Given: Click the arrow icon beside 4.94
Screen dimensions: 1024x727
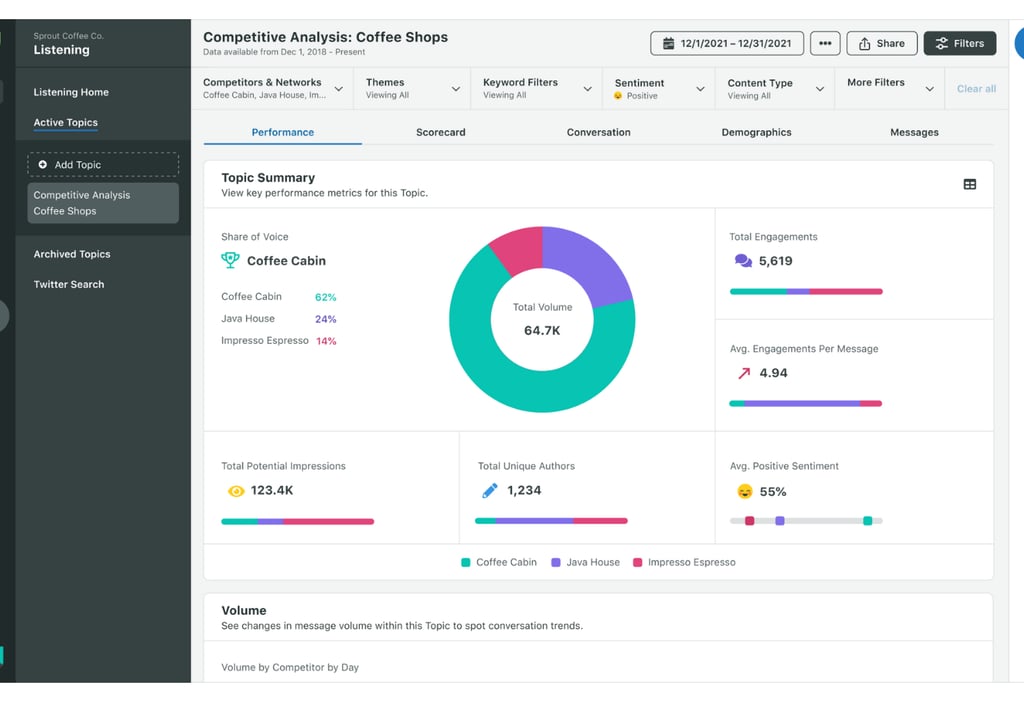Looking at the screenshot, I should [744, 373].
